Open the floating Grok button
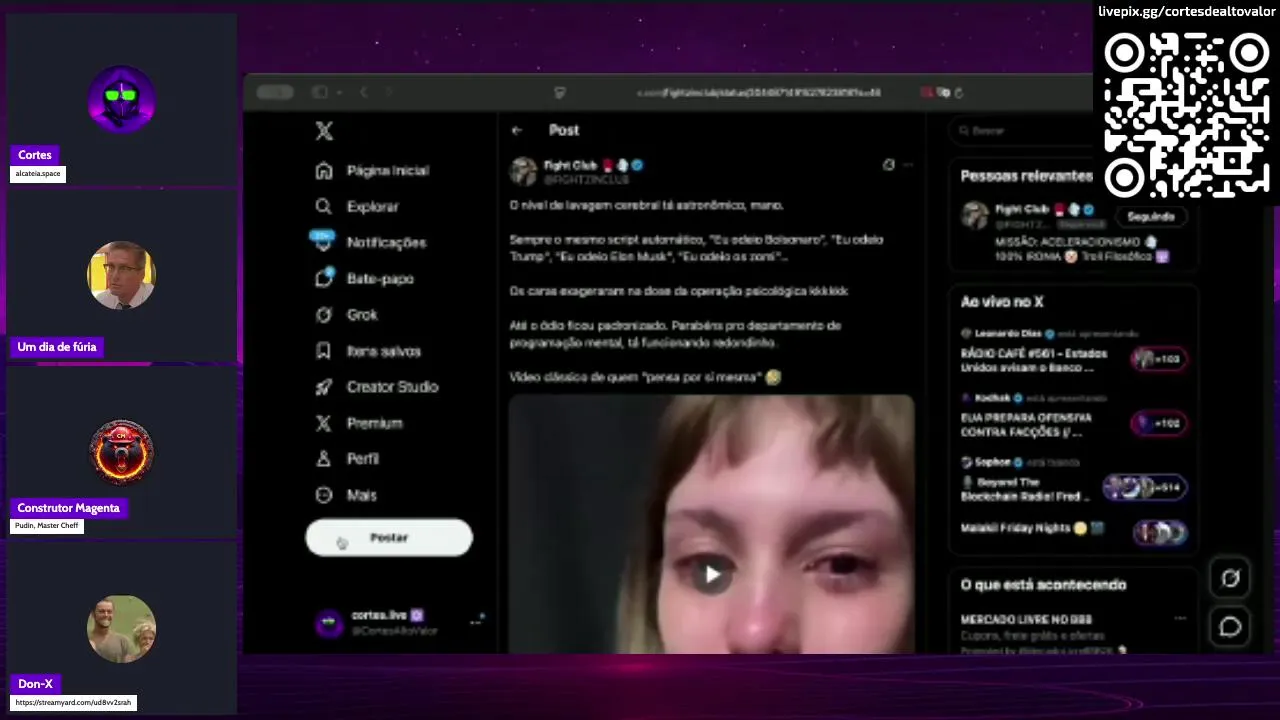Screen dimensions: 1280x720 [1230, 578]
